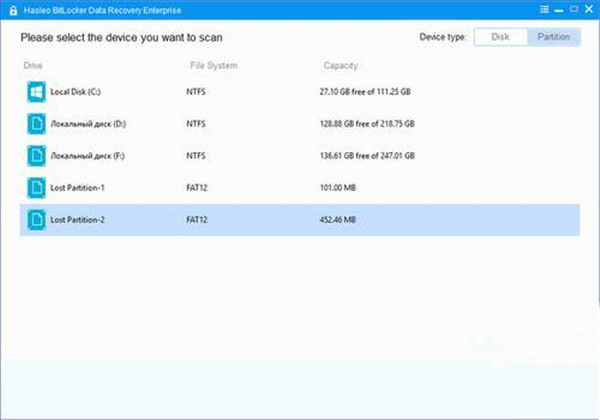
Task: Click FAT12 value for Lost Partition-1
Action: (x=197, y=188)
